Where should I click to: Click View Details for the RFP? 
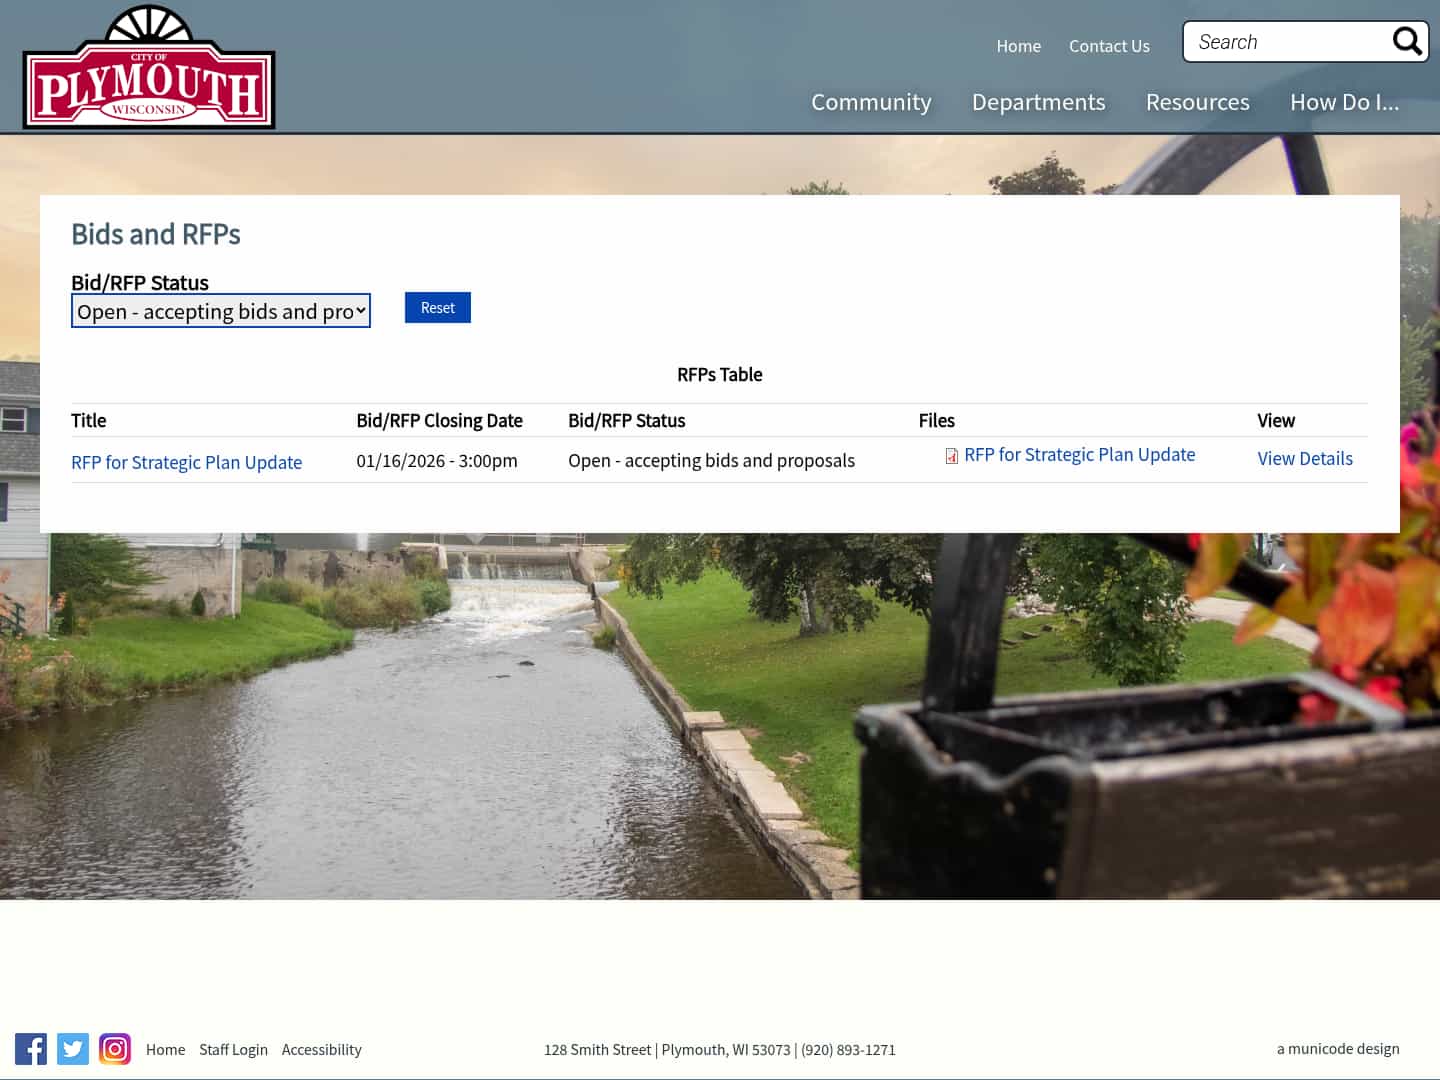tap(1304, 458)
